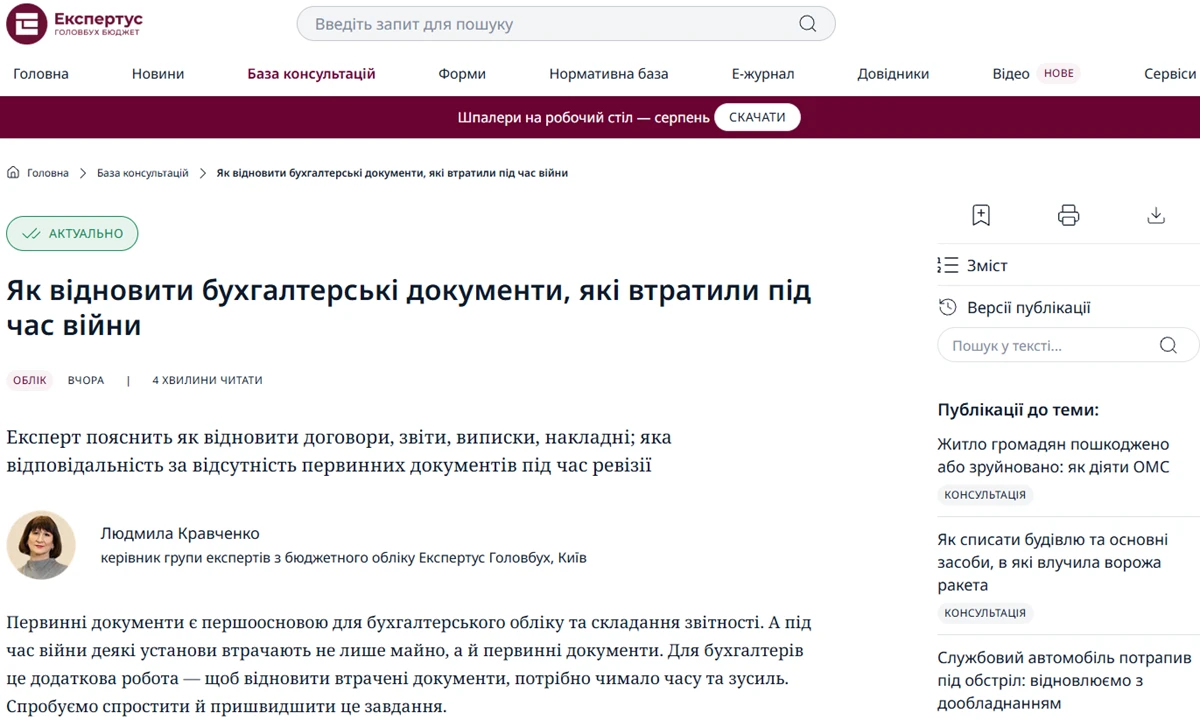Go to Головна breadcrumb link

tap(48, 173)
